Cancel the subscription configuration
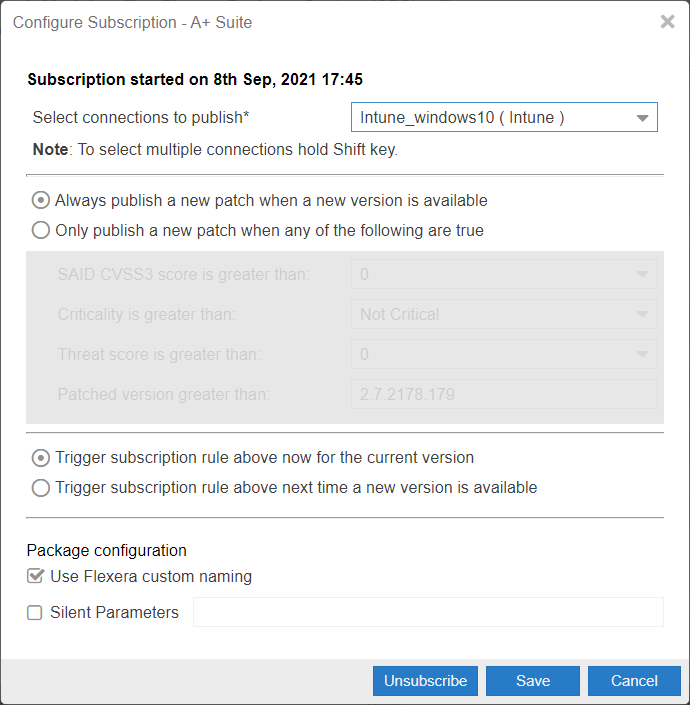 [634, 681]
